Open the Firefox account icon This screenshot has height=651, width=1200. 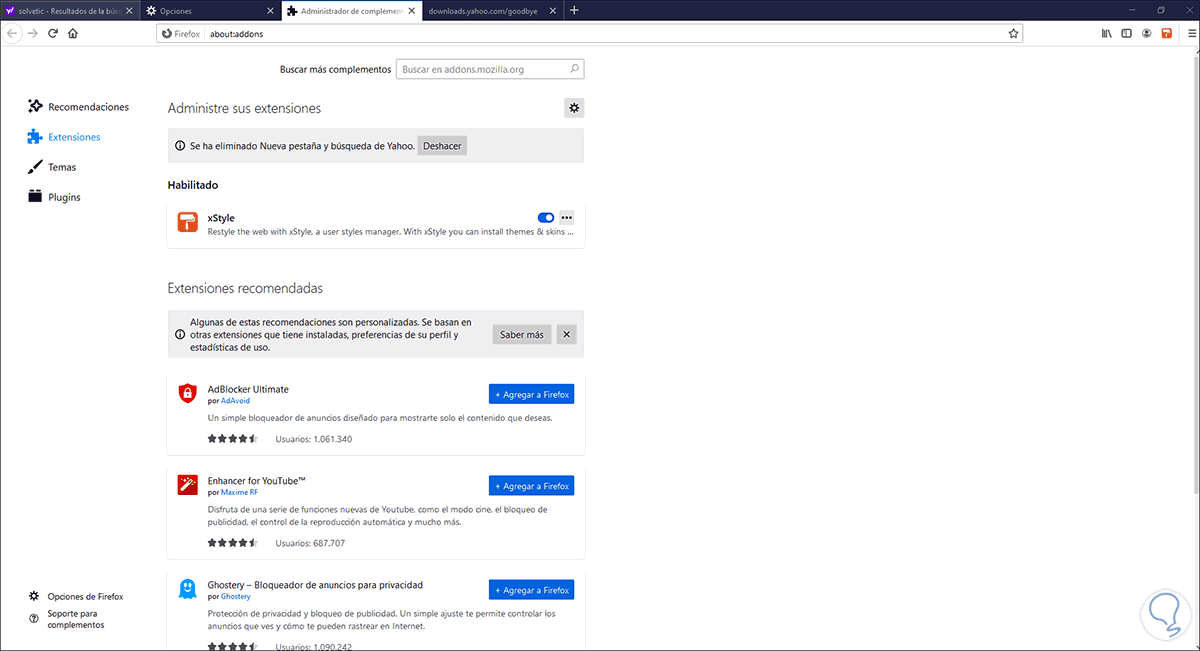[1146, 33]
